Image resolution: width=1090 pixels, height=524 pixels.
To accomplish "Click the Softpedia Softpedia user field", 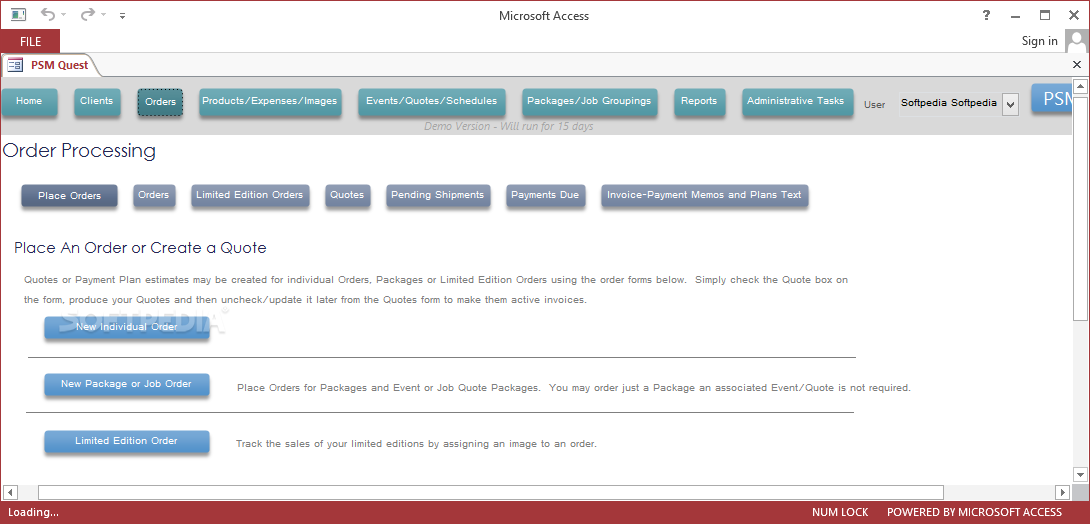I will pos(950,104).
